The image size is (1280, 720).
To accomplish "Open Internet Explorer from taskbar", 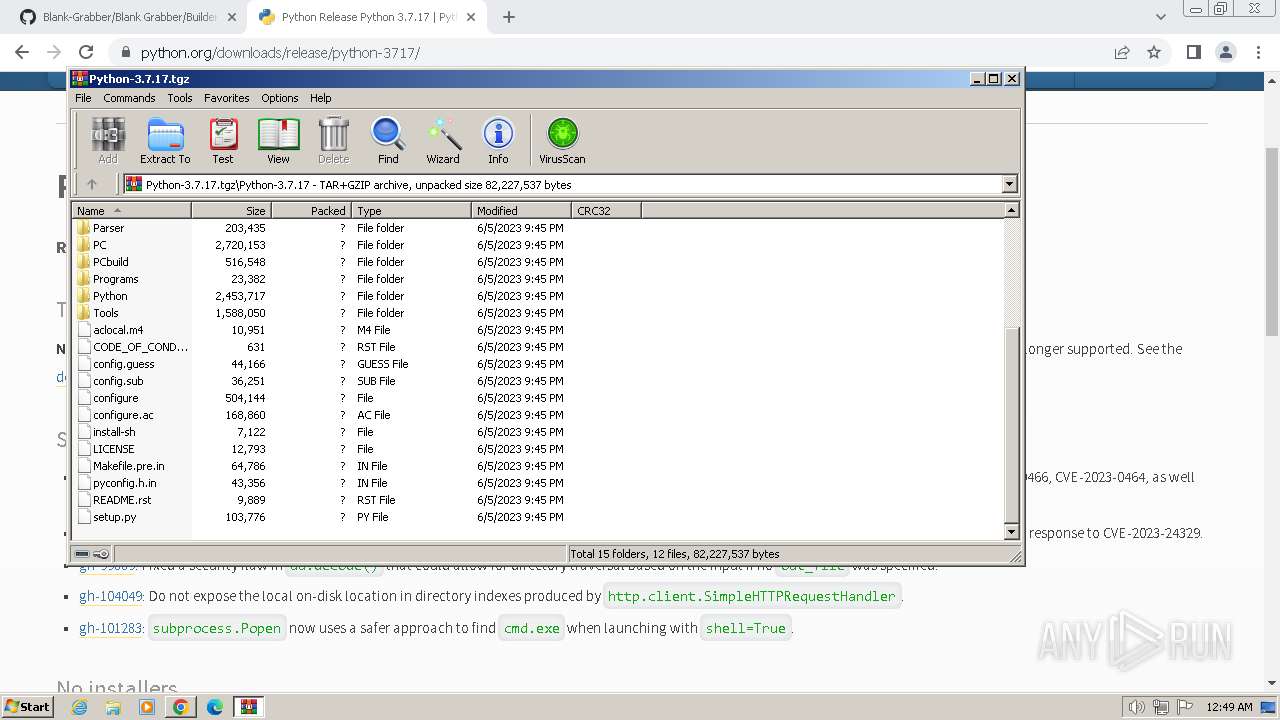I will 79,707.
